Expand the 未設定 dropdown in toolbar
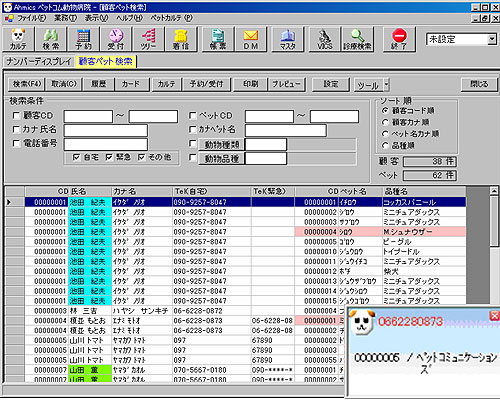The height and width of the screenshot is (400, 500). click(x=492, y=39)
